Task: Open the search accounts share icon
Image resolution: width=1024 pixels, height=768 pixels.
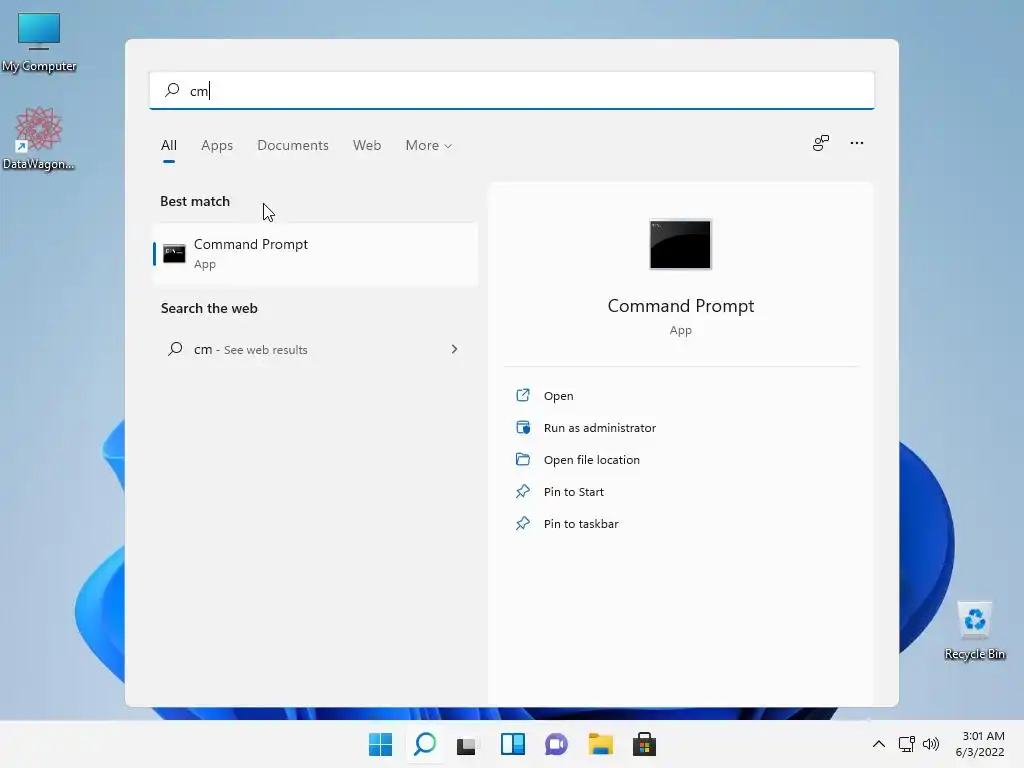Action: 821,143
